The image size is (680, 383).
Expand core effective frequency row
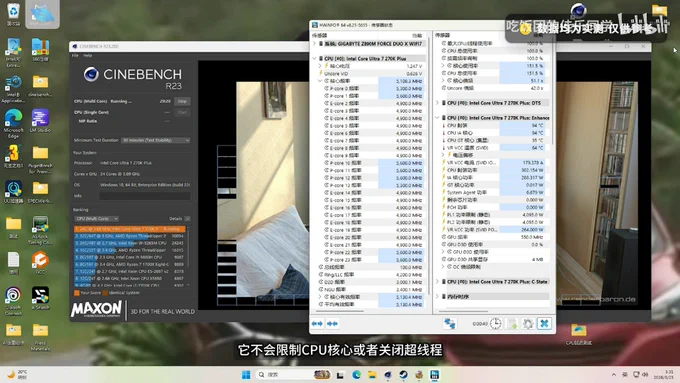(320, 297)
